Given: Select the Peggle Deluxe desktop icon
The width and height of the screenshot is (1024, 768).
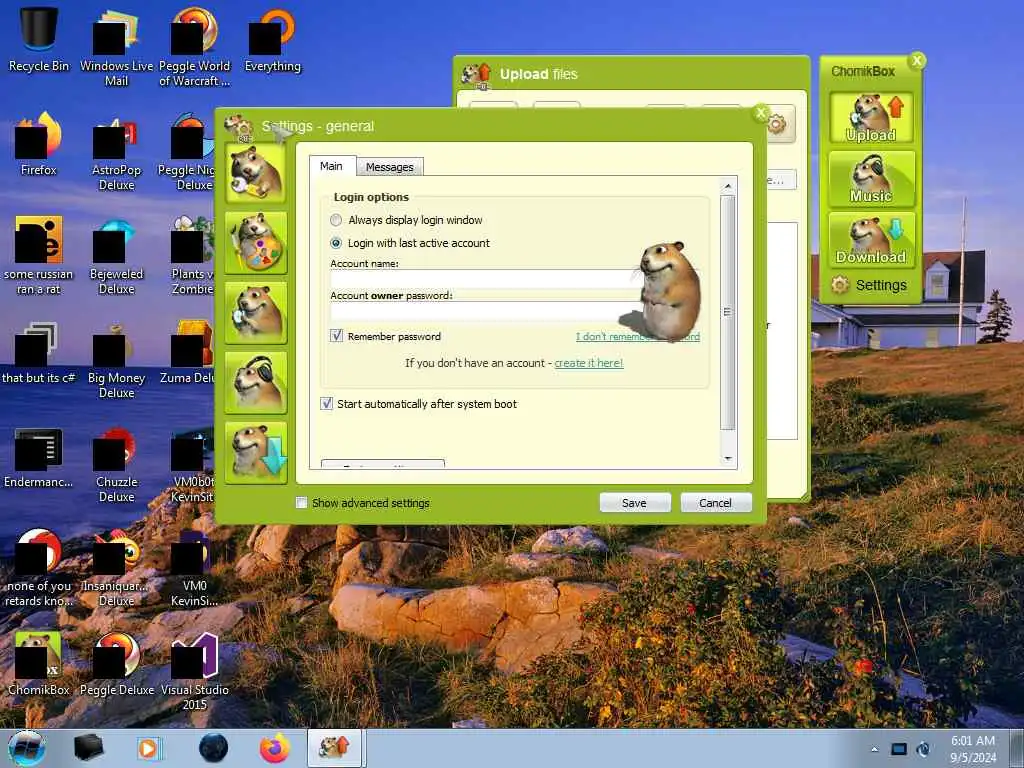Looking at the screenshot, I should point(116,664).
